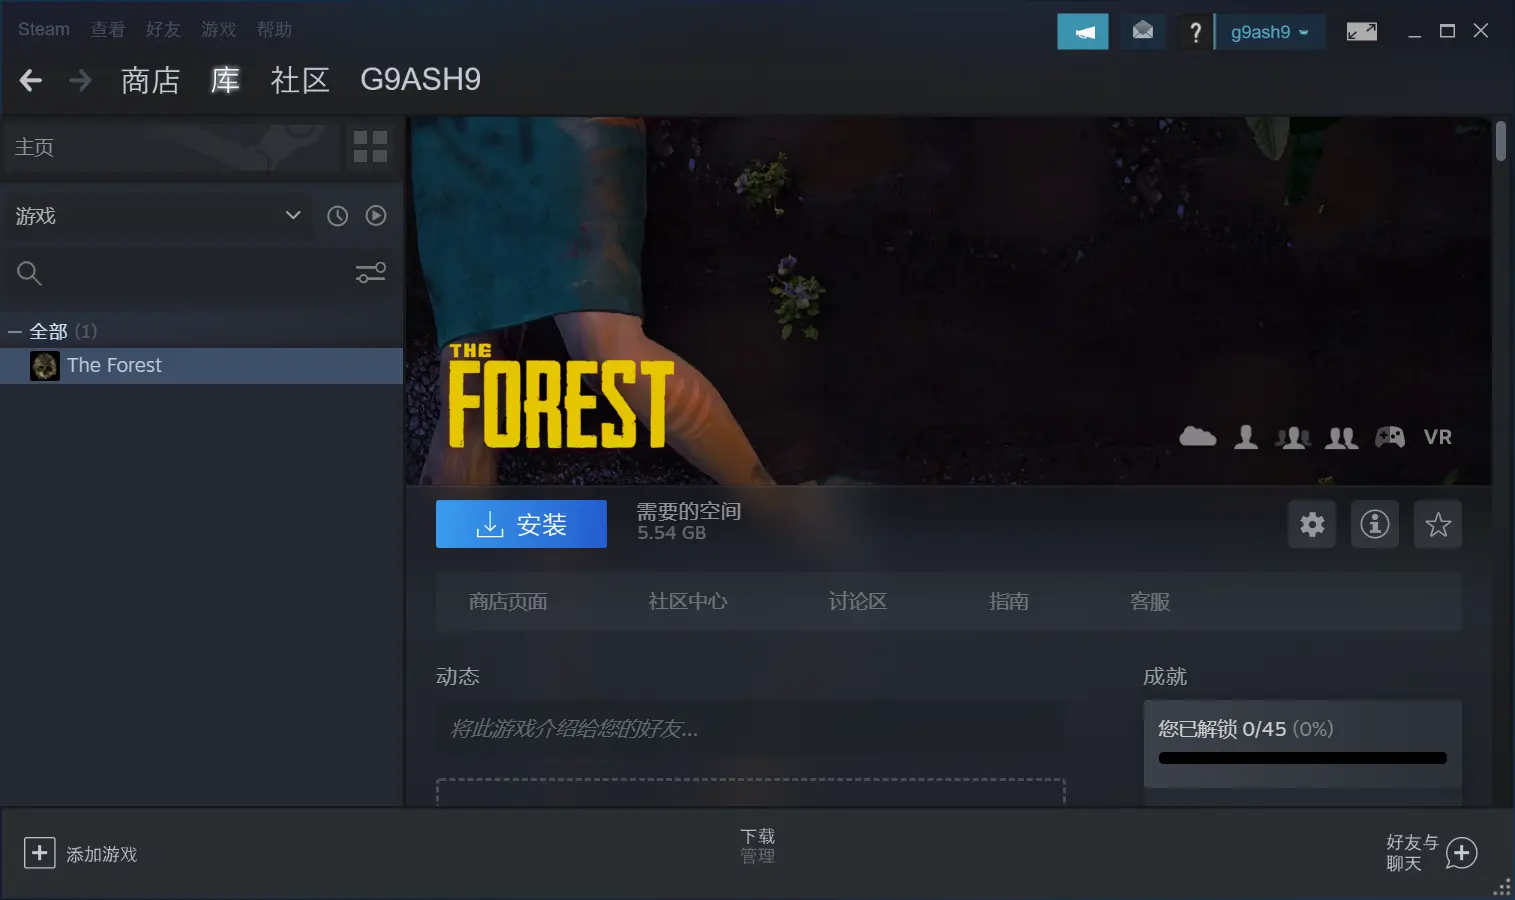
Task: Click the add game plus icon
Action: (40, 853)
